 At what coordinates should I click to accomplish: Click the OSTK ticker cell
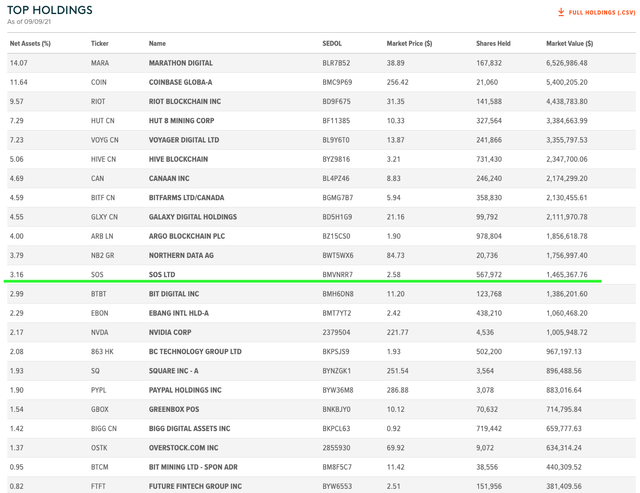(99, 448)
